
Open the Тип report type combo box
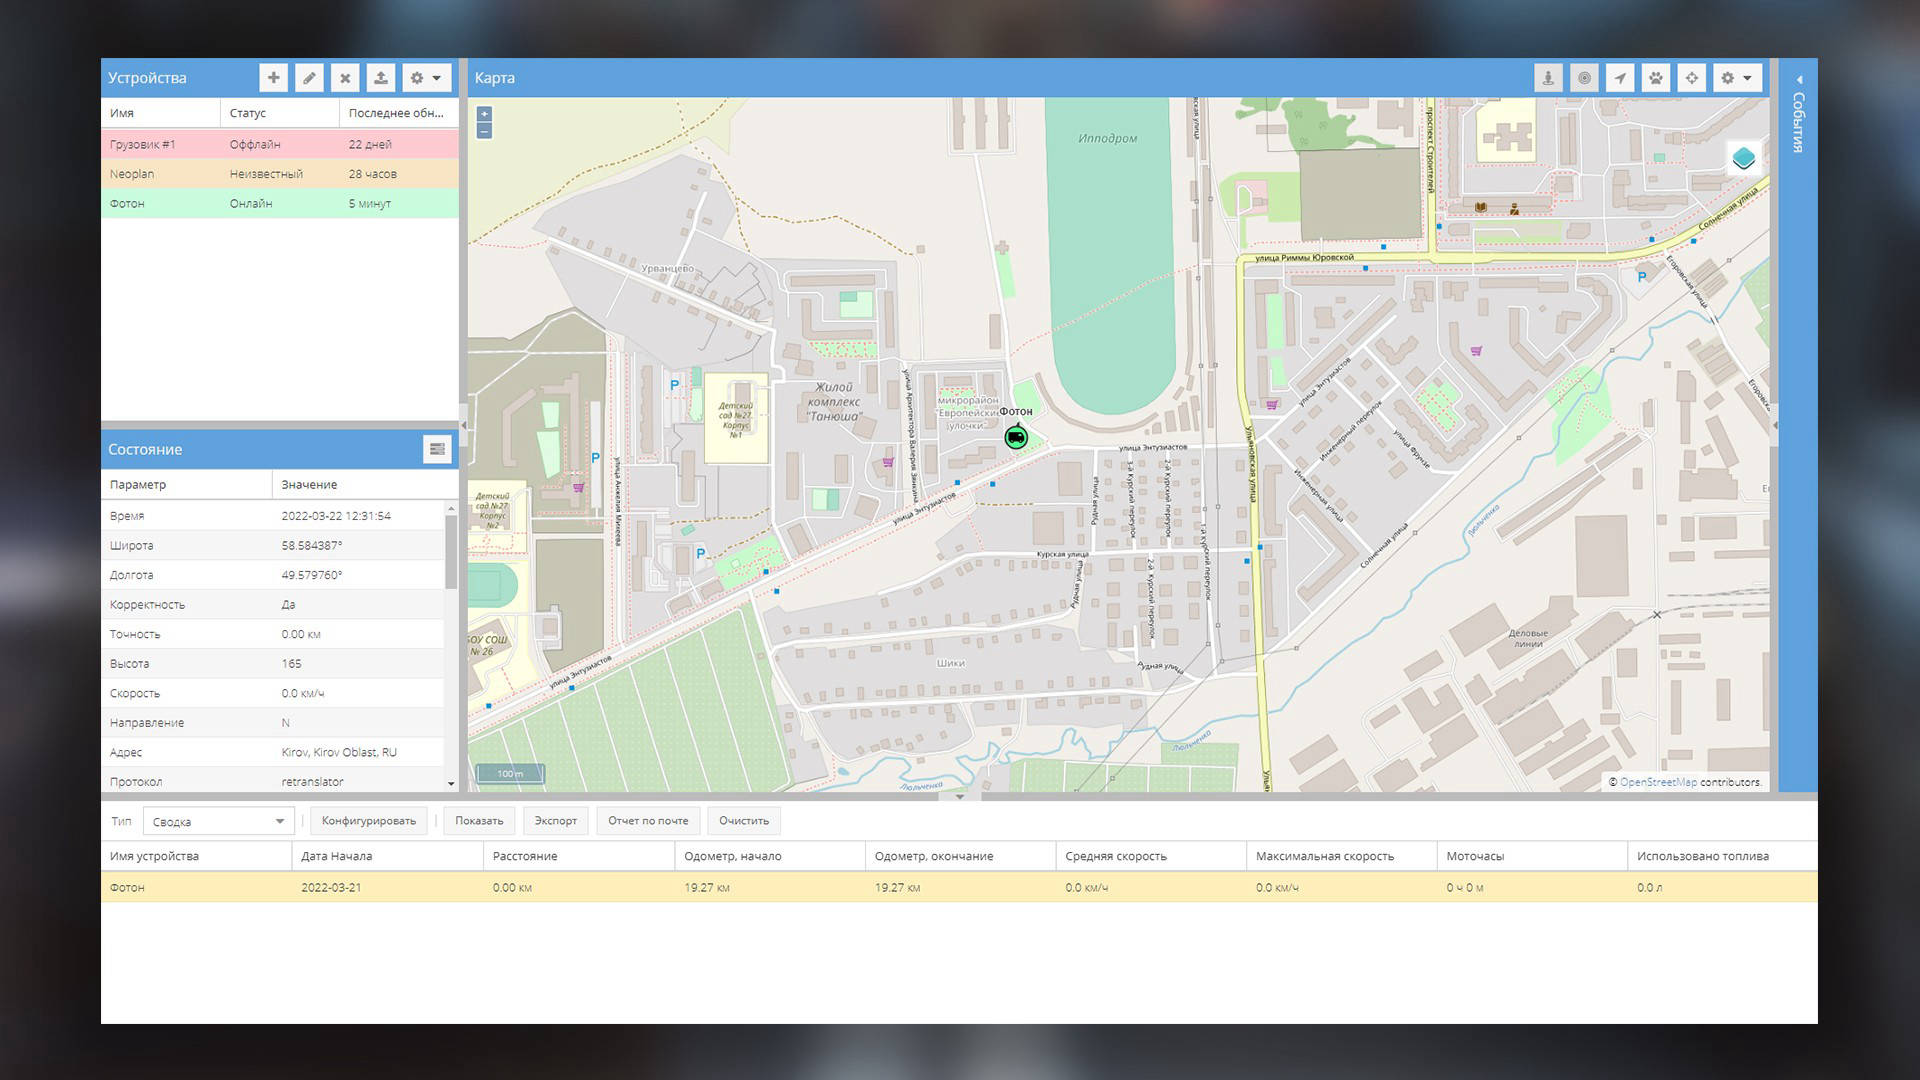tap(218, 821)
